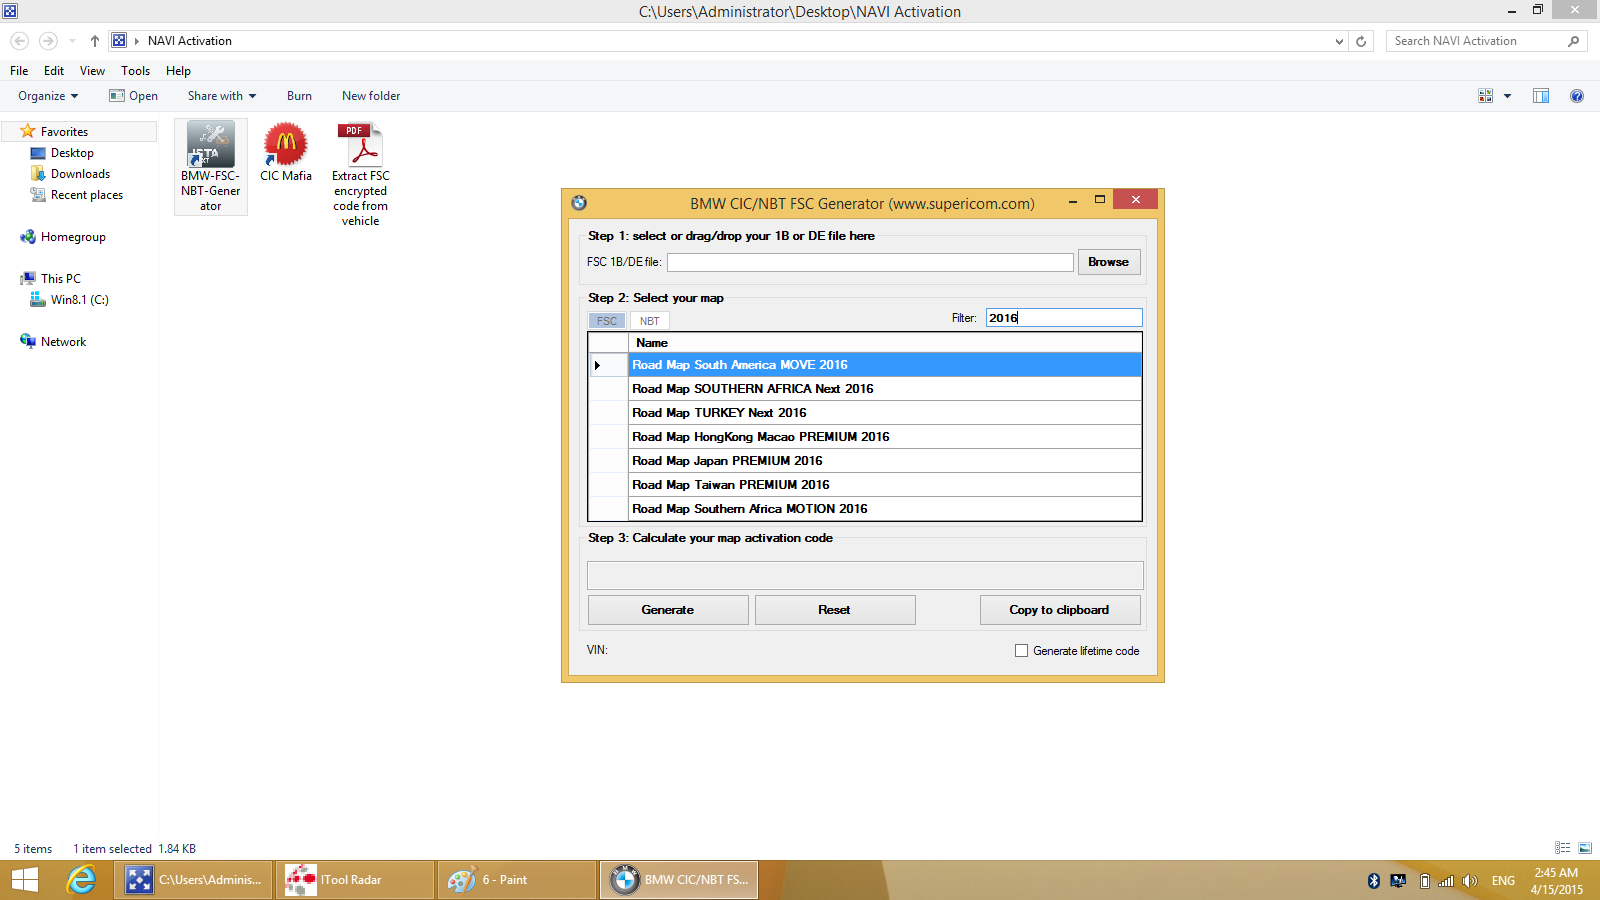1600x900 pixels.
Task: Click the folder icon in address bar
Action: [x=119, y=41]
